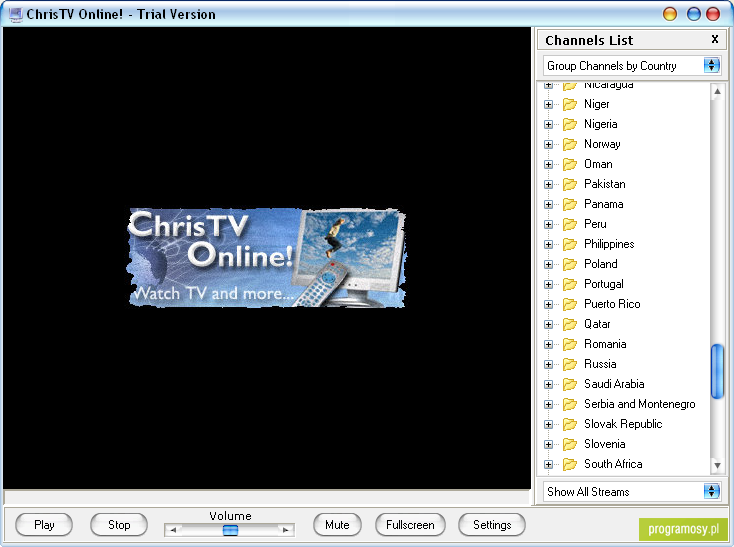Maximize window with the blue button
734x547 pixels.
694,14
